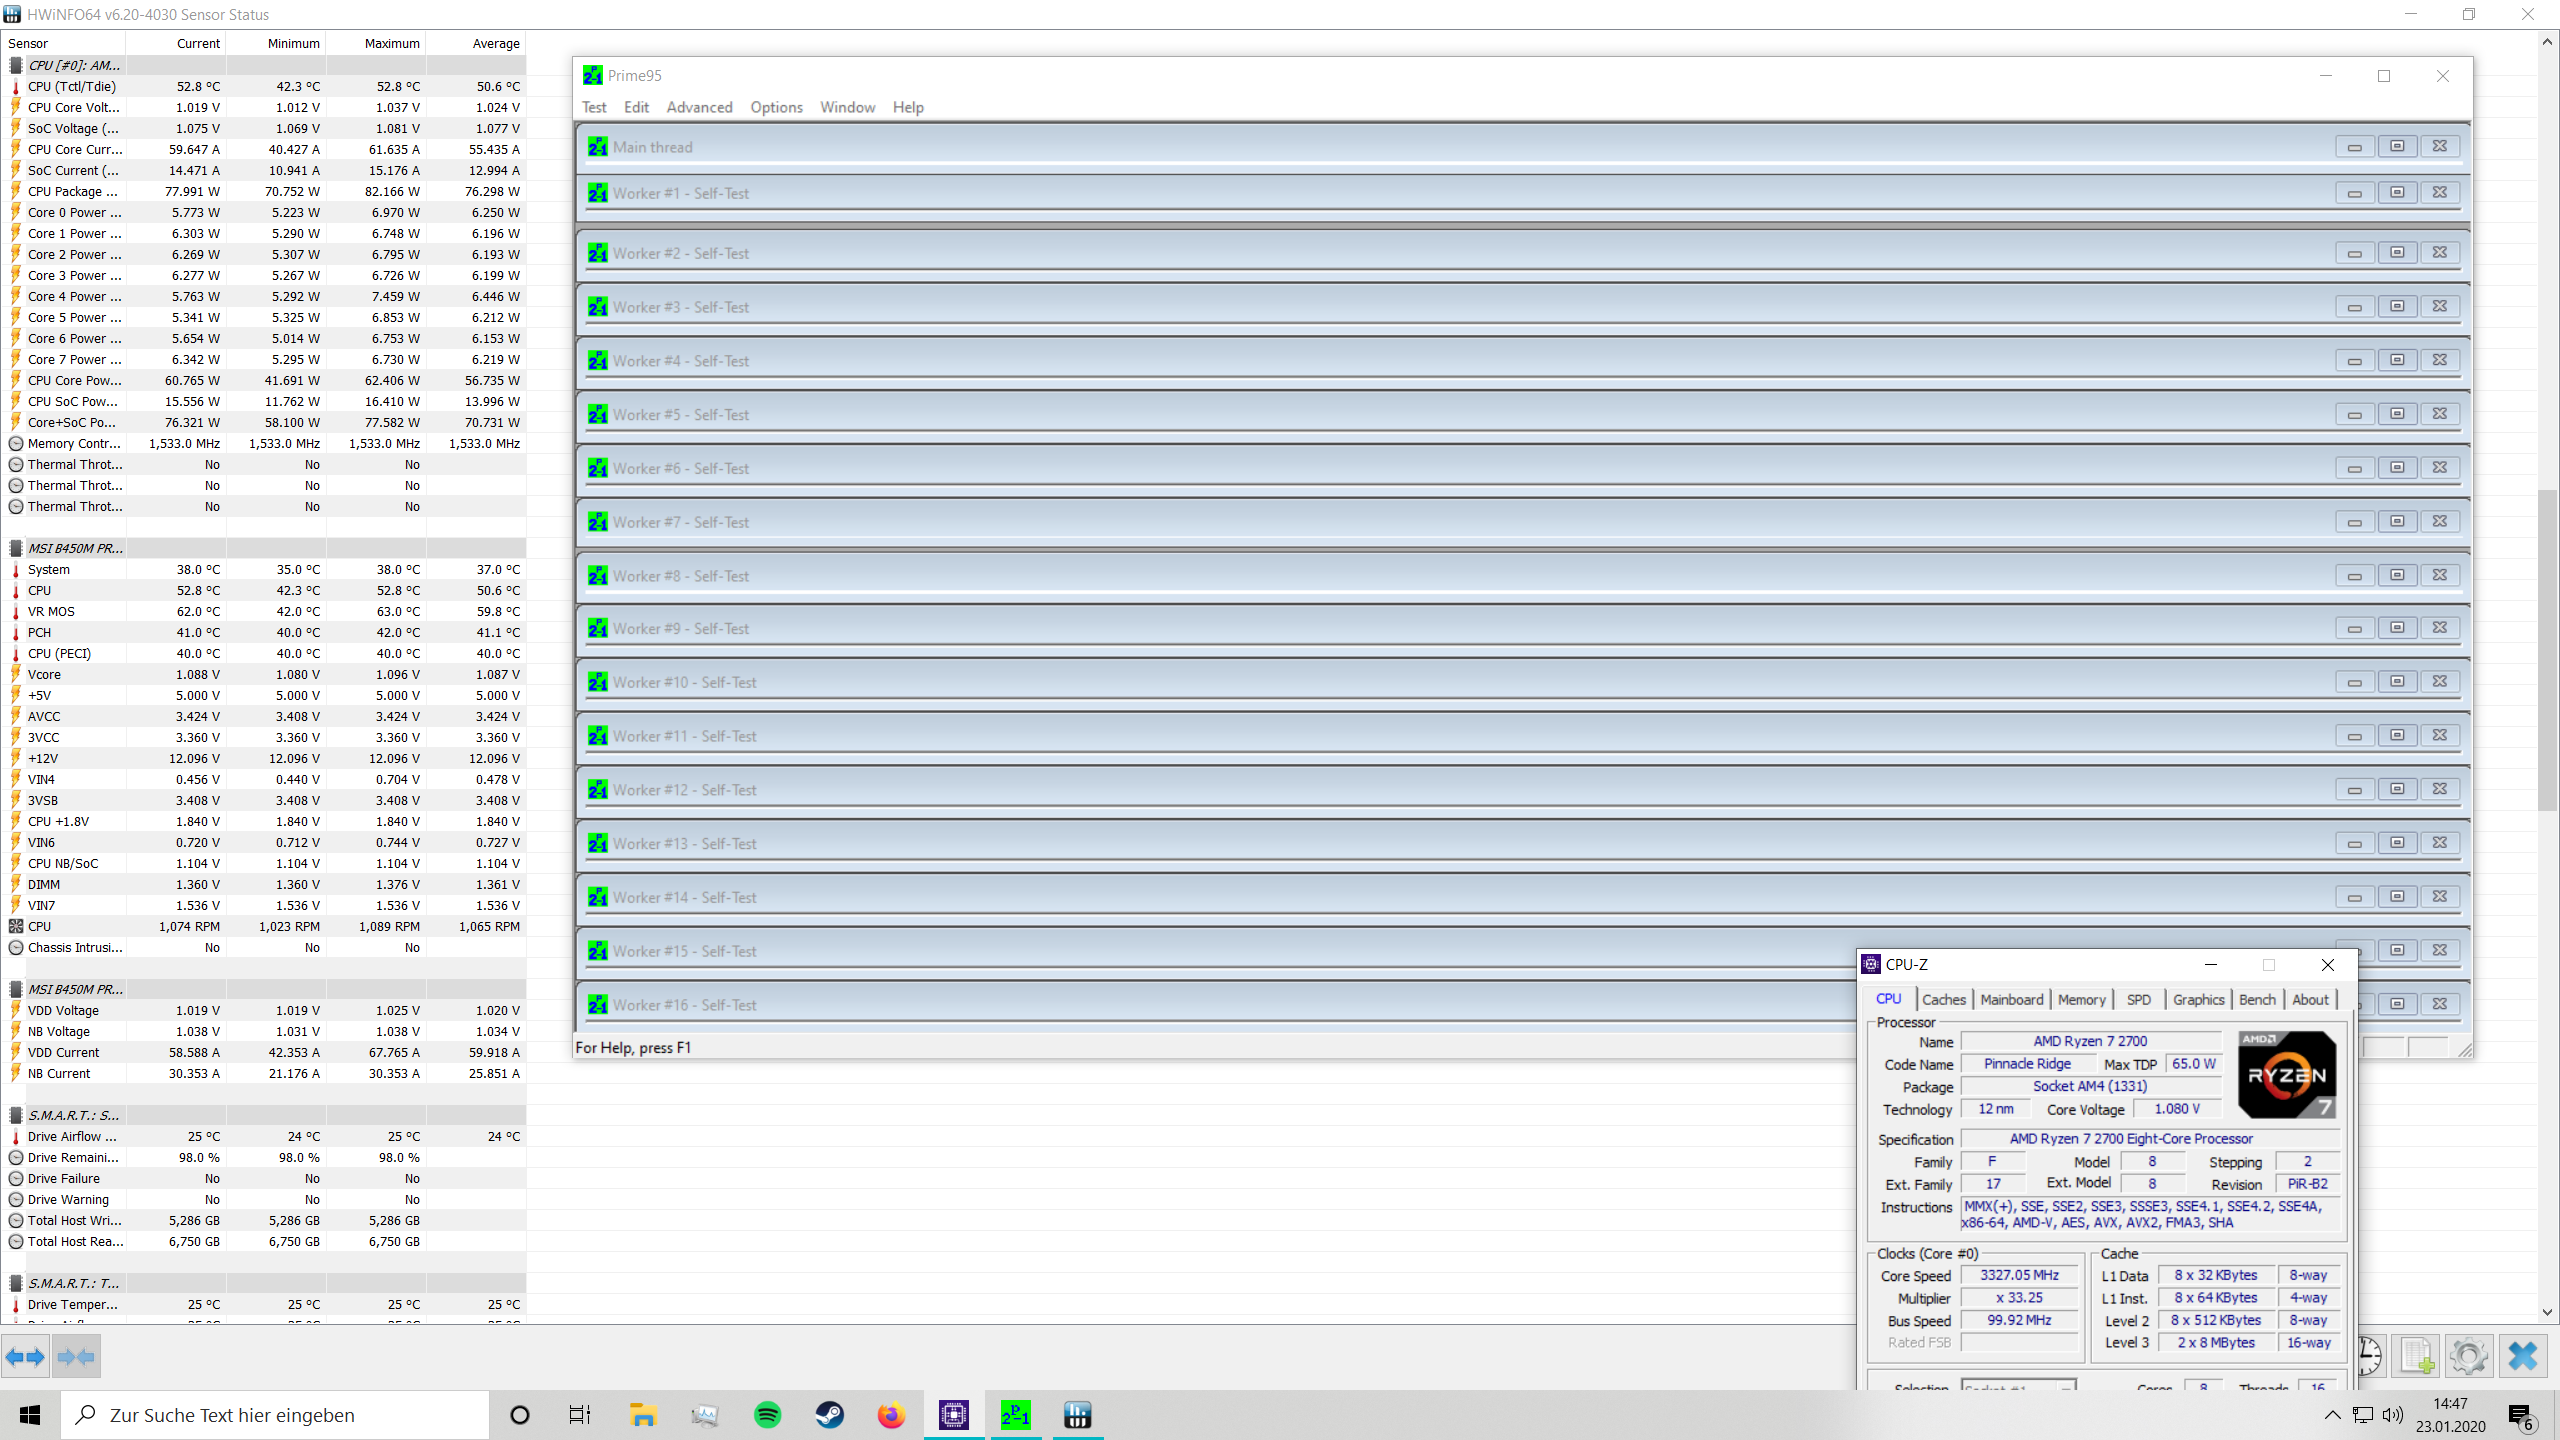2560x1440 pixels.
Task: Toggle monitoring of the Thermal Throttling sensor
Action: click(16, 464)
